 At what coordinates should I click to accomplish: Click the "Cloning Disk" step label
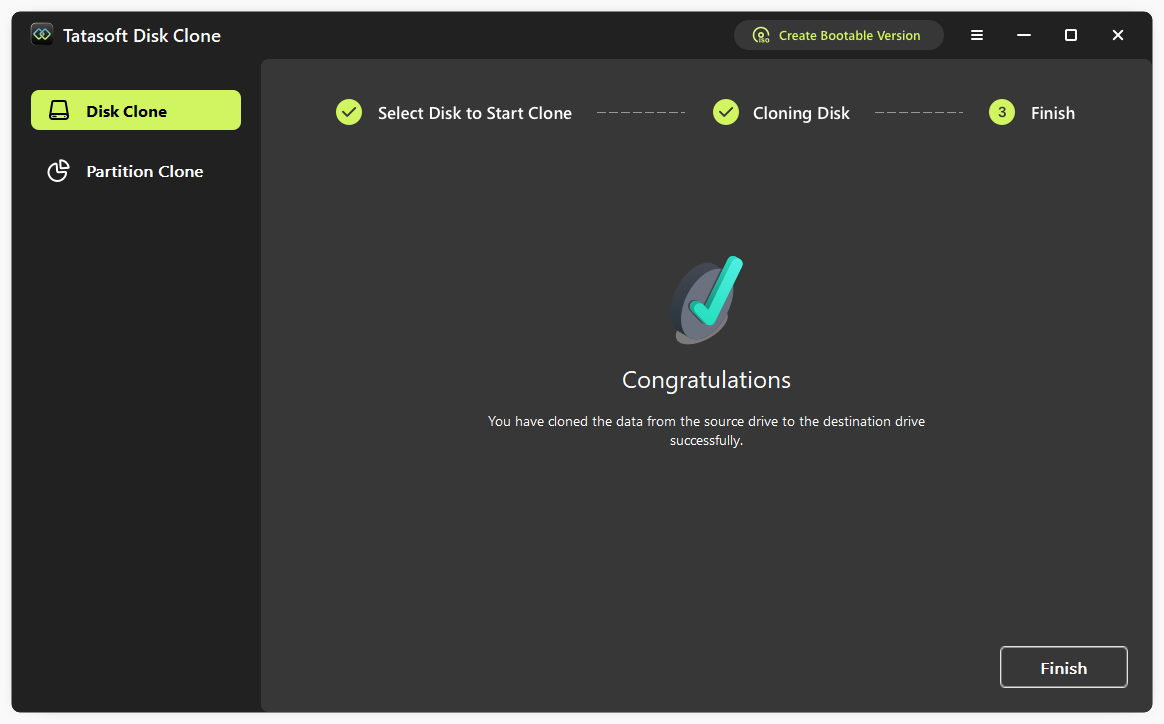pyautogui.click(x=801, y=113)
